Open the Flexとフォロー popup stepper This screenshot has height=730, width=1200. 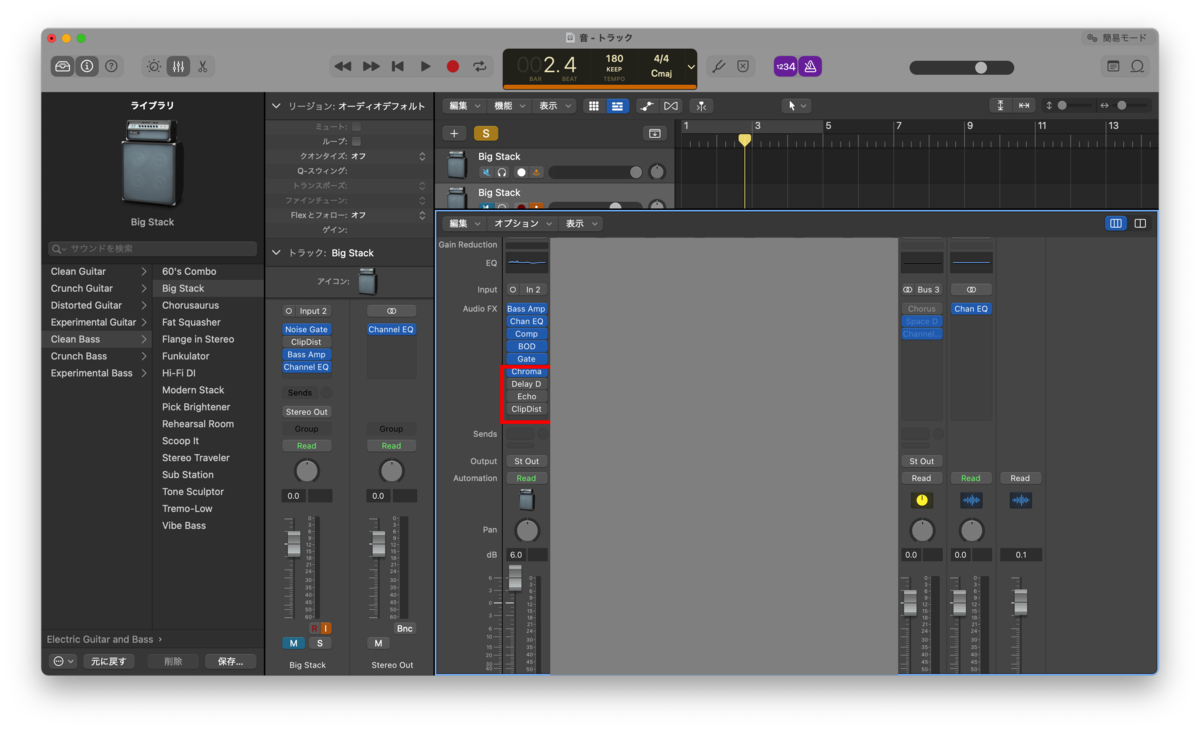click(422, 215)
